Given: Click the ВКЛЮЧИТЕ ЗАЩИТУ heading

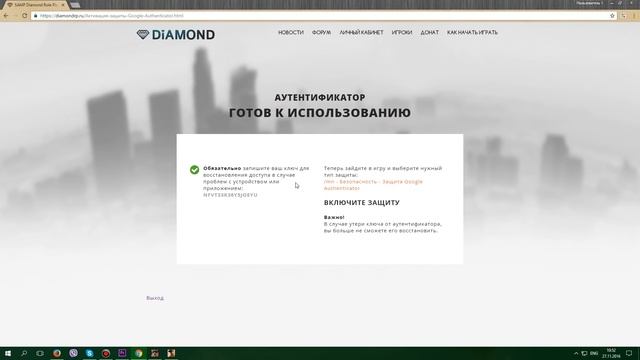Looking at the screenshot, I should 362,203.
